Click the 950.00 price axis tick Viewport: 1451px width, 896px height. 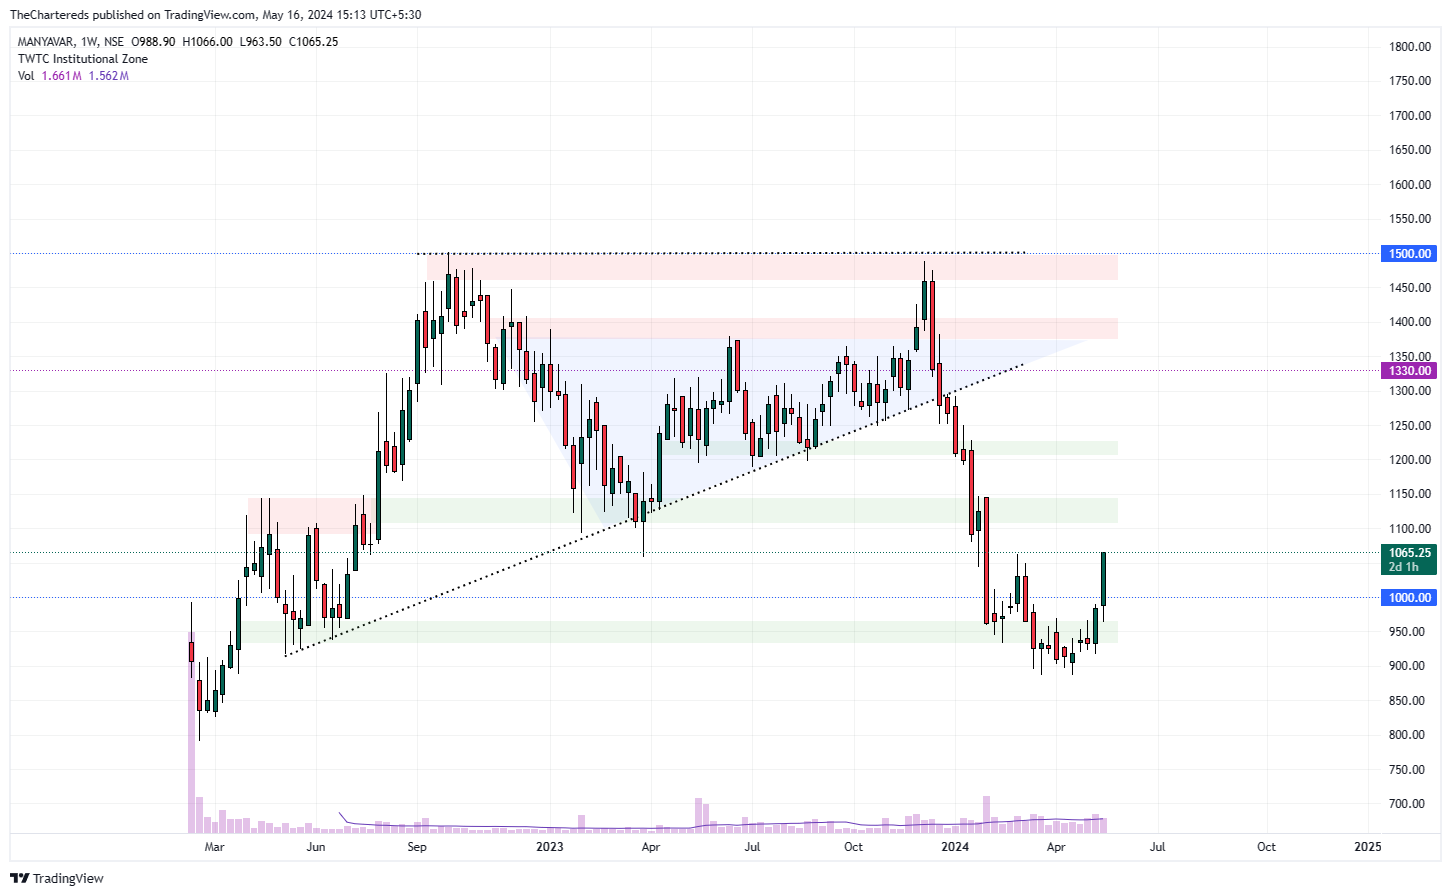[x=1407, y=632]
